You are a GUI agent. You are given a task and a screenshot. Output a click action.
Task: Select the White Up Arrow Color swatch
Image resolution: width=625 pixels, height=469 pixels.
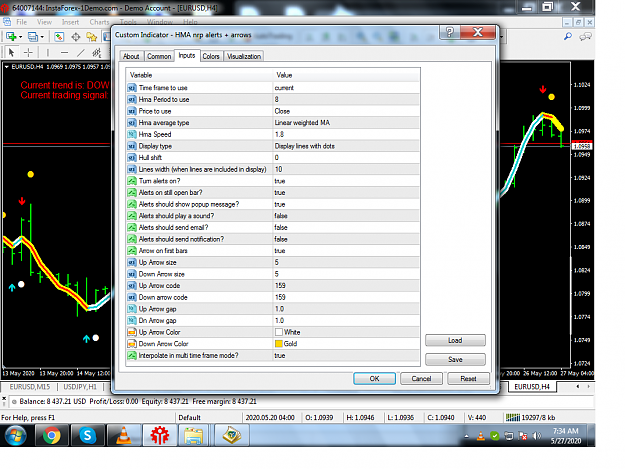coord(279,332)
